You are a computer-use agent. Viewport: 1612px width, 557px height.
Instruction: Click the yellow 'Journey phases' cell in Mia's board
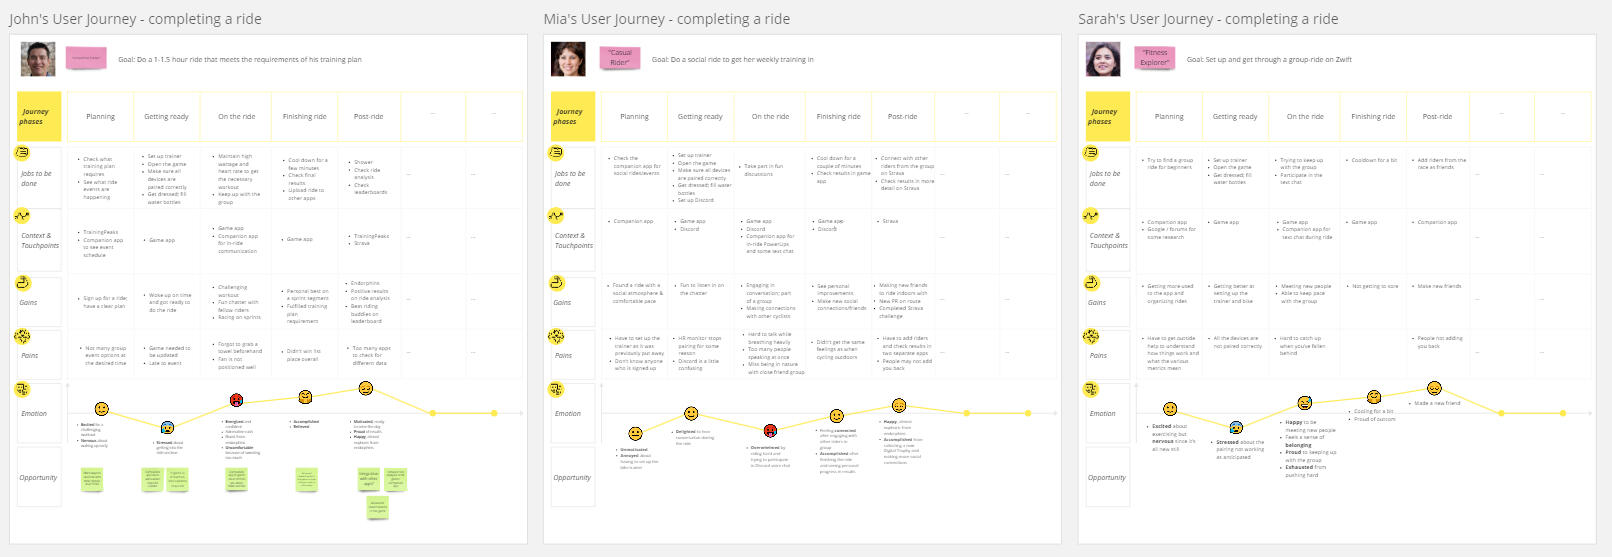coord(569,117)
